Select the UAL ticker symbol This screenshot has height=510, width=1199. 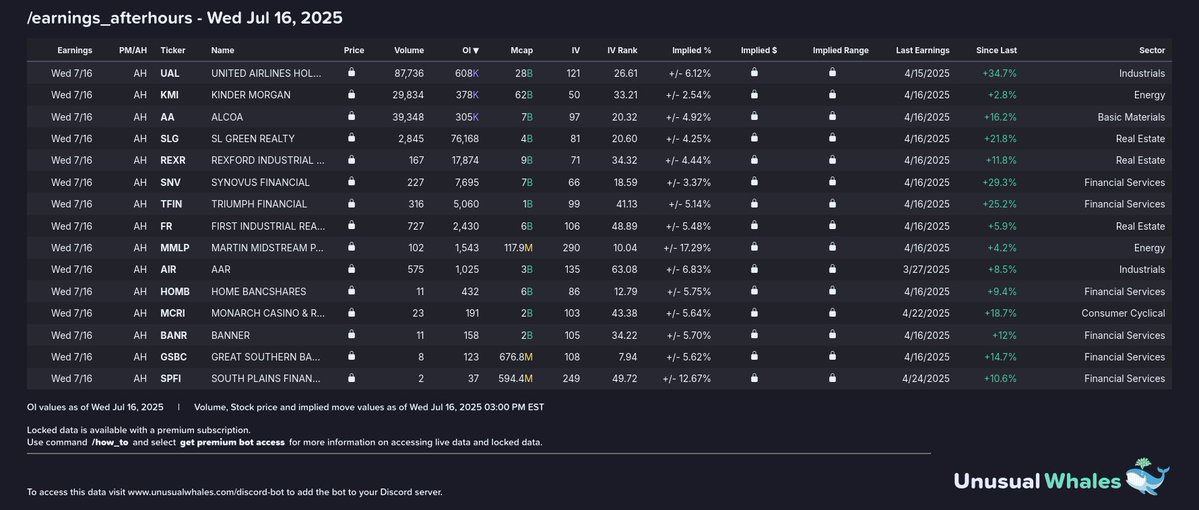(170, 73)
